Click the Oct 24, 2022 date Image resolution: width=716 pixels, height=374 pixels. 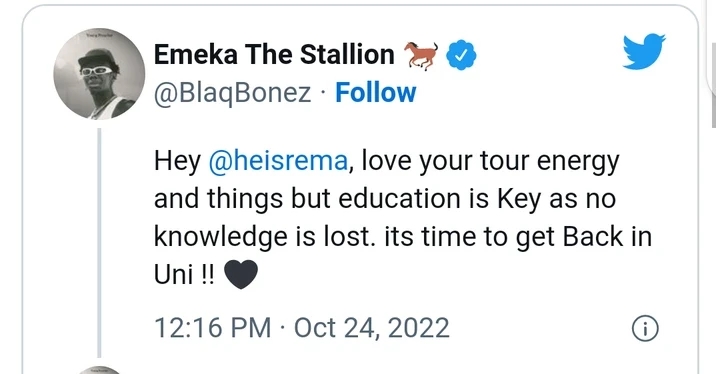(x=372, y=328)
